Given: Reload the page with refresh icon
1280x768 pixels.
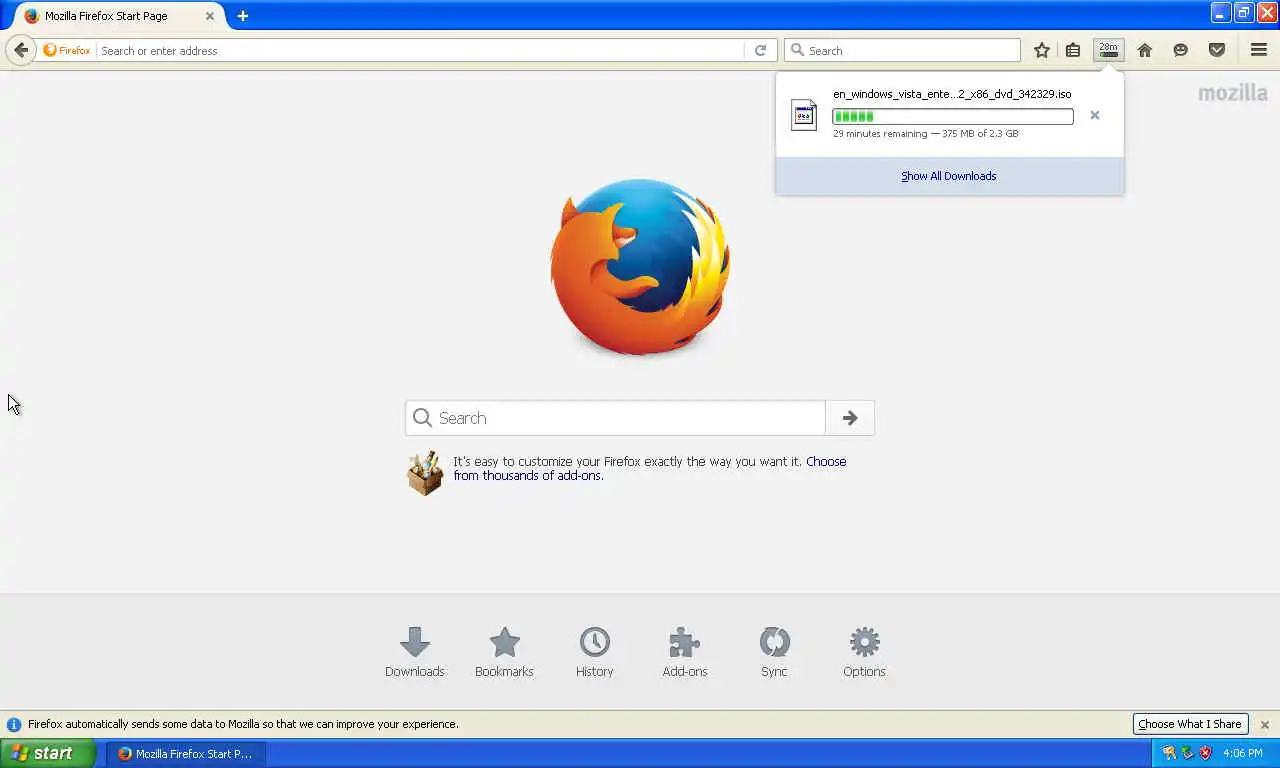Looking at the screenshot, I should (760, 50).
